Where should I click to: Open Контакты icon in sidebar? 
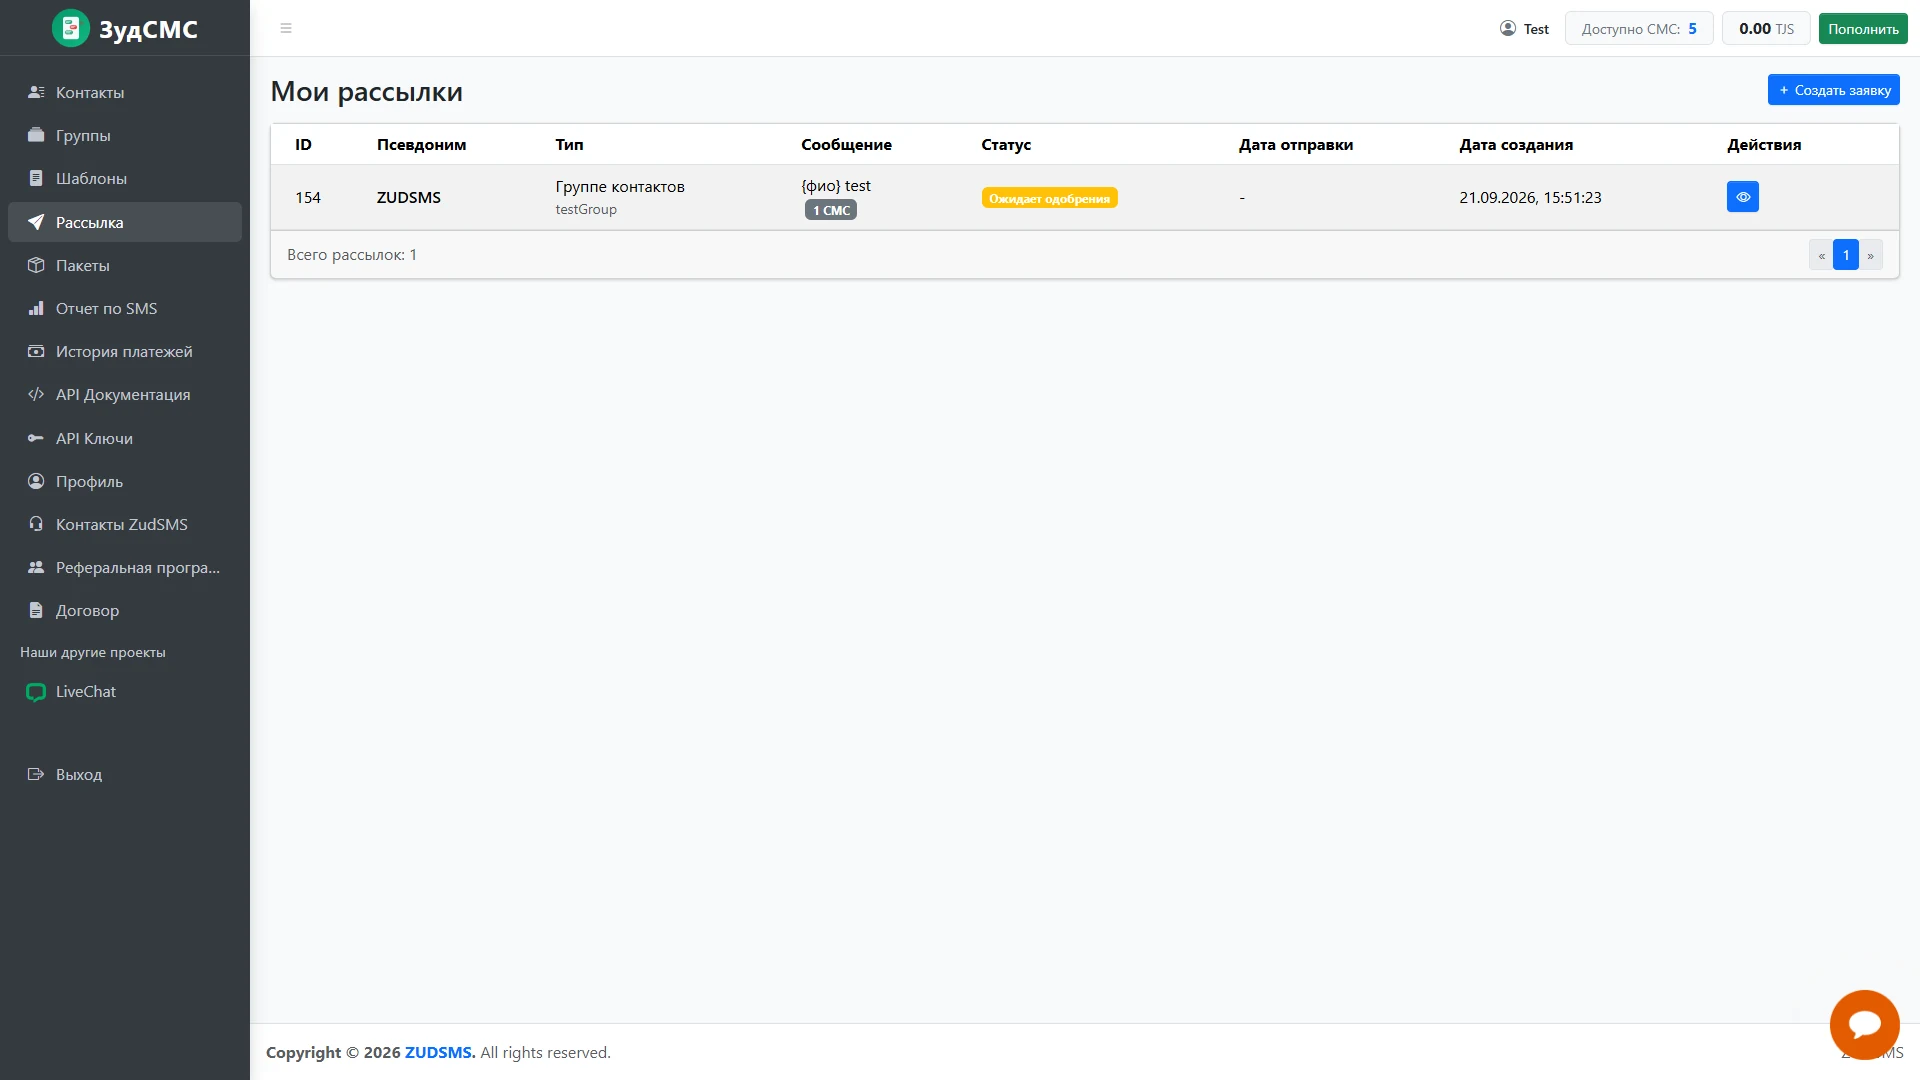[36, 92]
